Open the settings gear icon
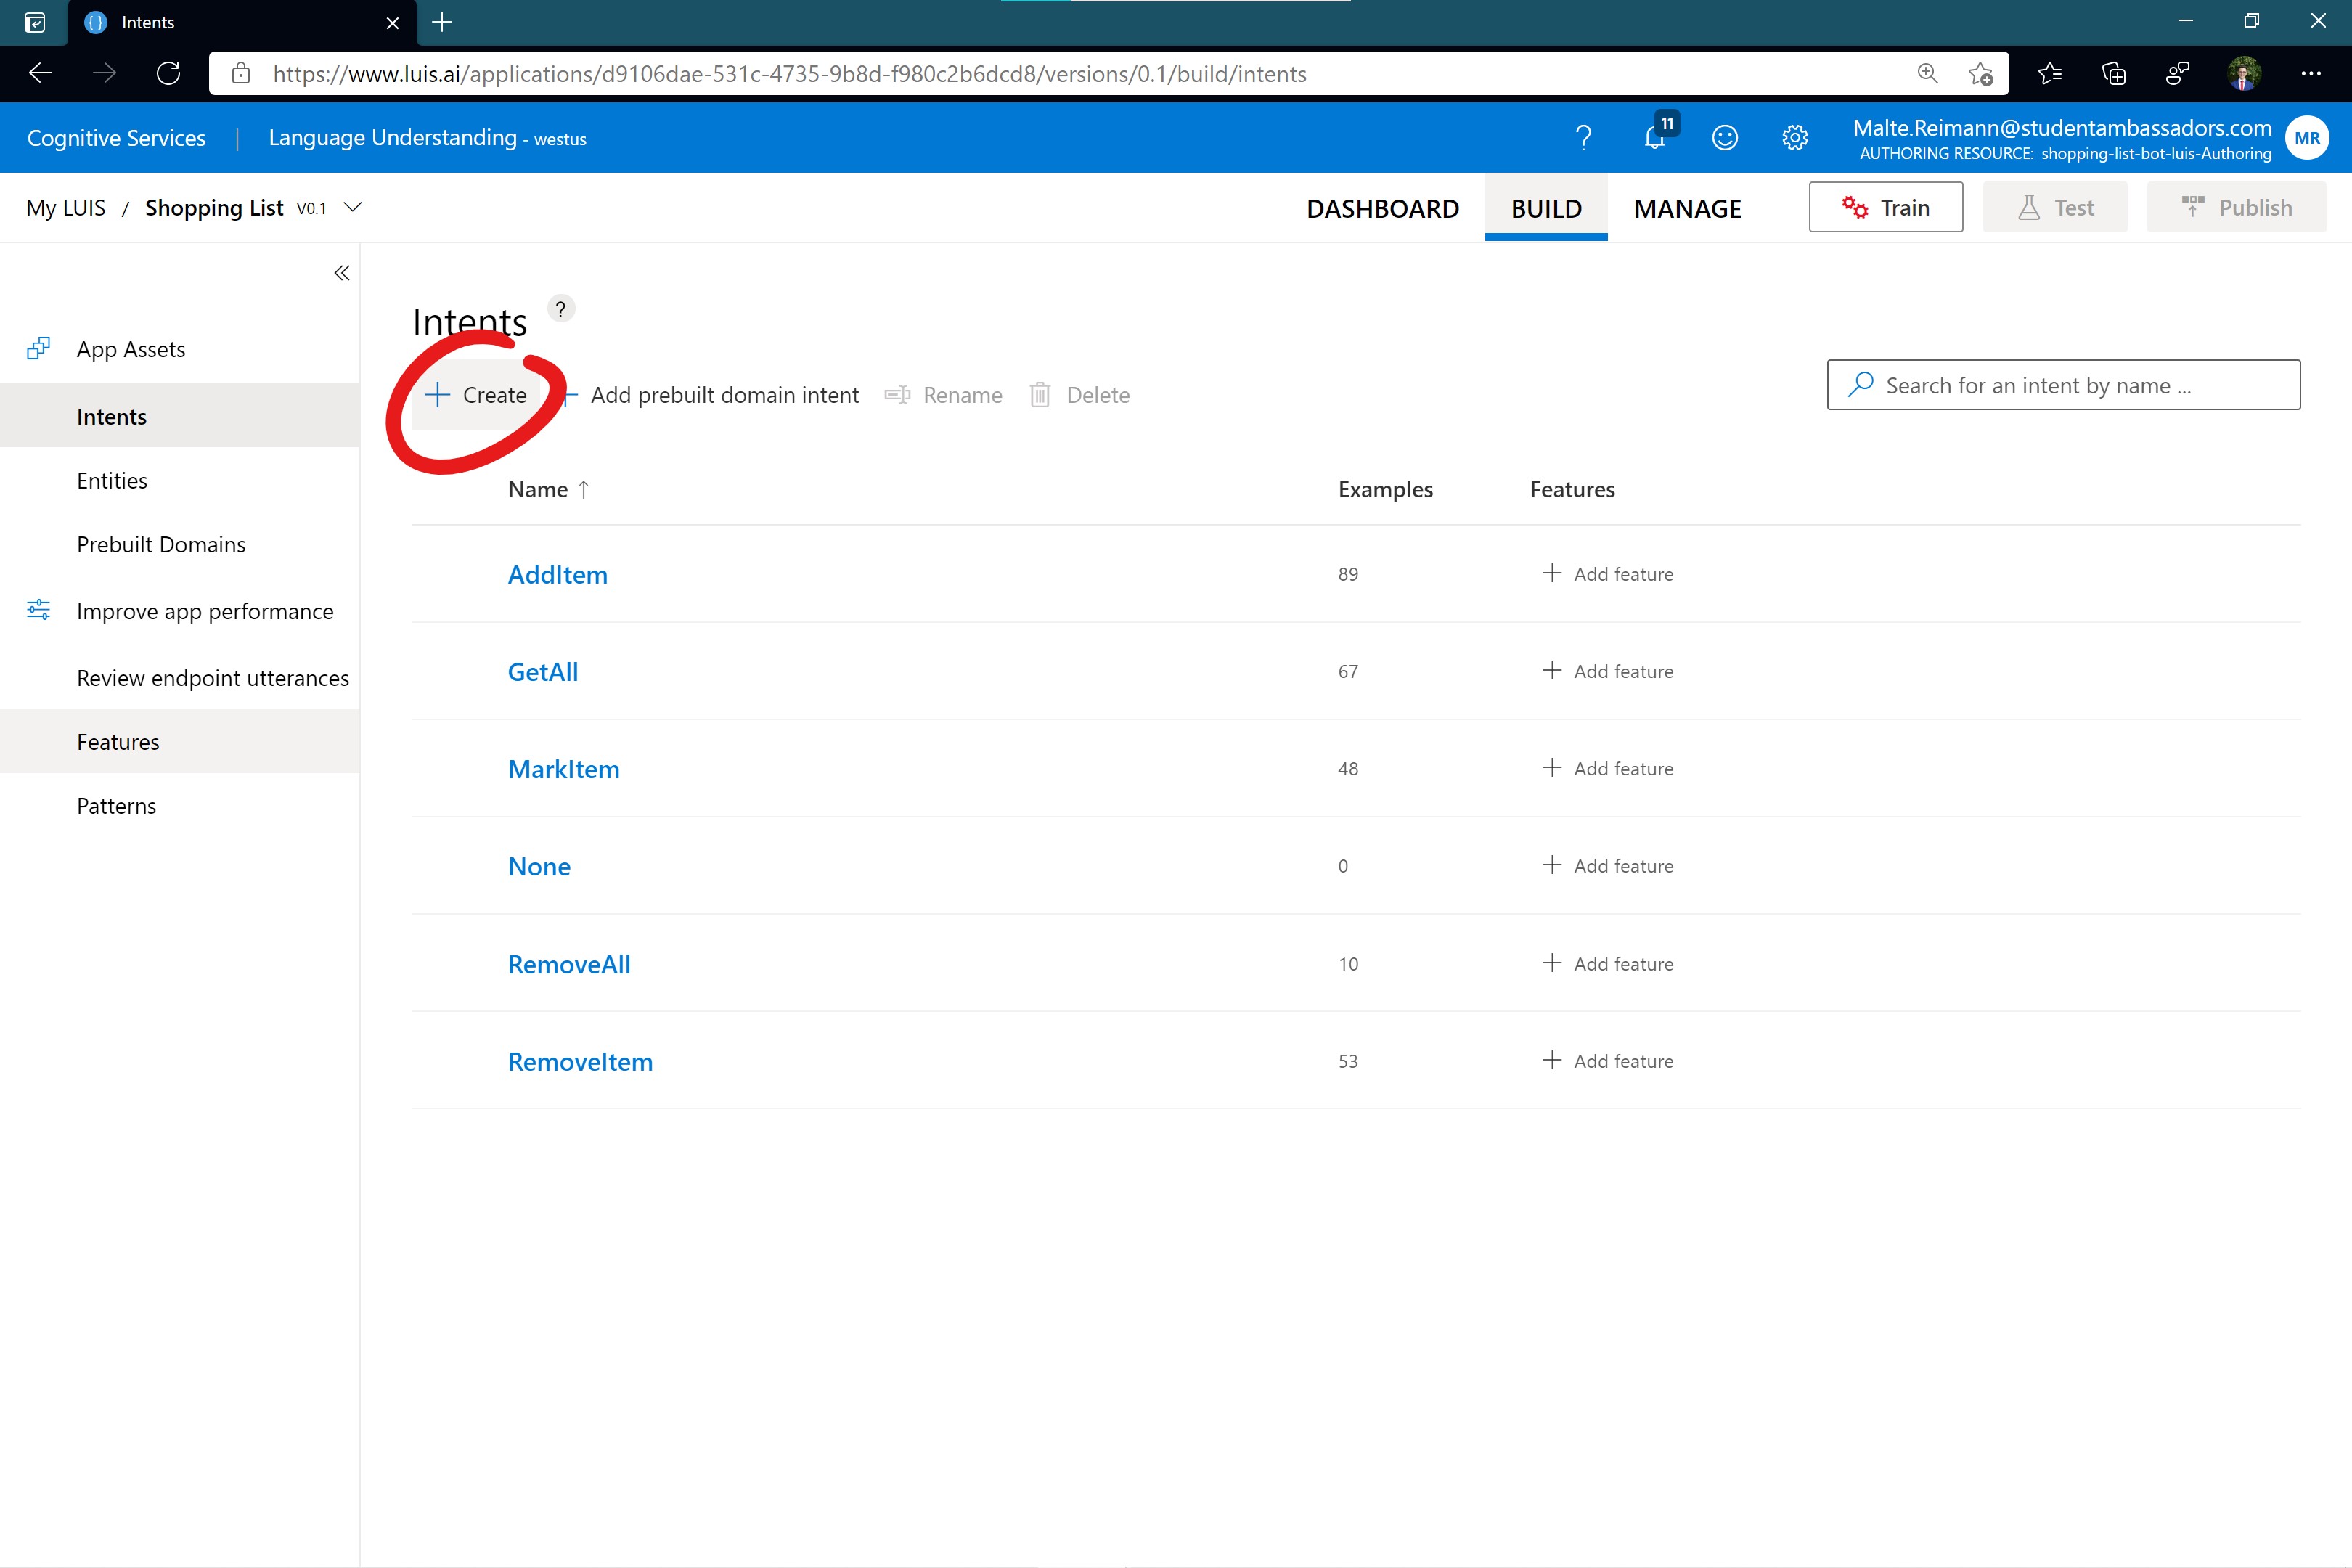2352x1568 pixels. [1795, 137]
